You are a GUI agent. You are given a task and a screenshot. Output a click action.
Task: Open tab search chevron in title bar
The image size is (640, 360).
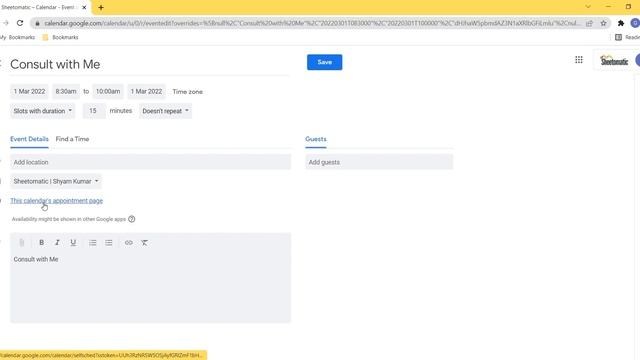(588, 7)
